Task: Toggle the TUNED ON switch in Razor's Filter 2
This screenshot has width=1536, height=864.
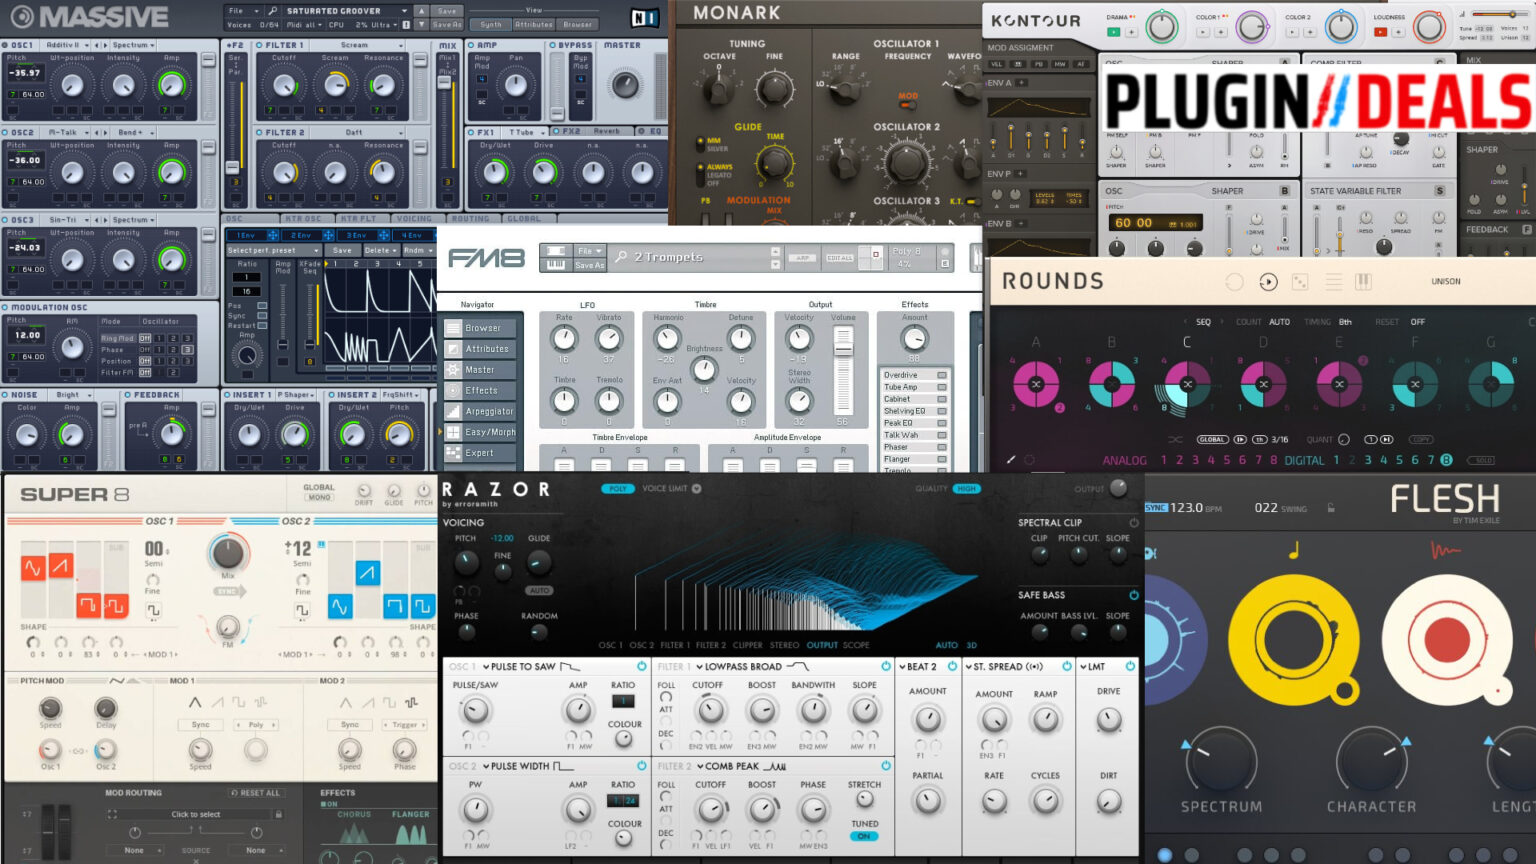Action: 864,836
